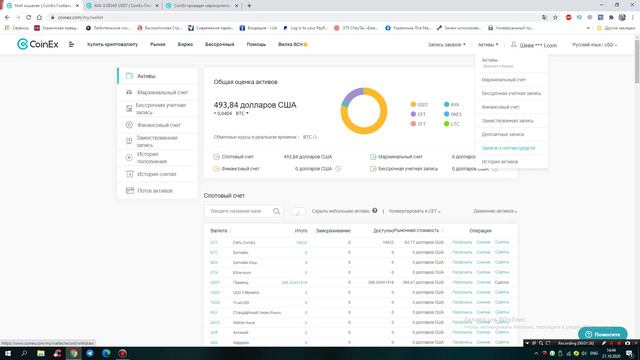The image size is (640, 360).
Task: Click Пополнить in the CET row
Action: click(462, 242)
